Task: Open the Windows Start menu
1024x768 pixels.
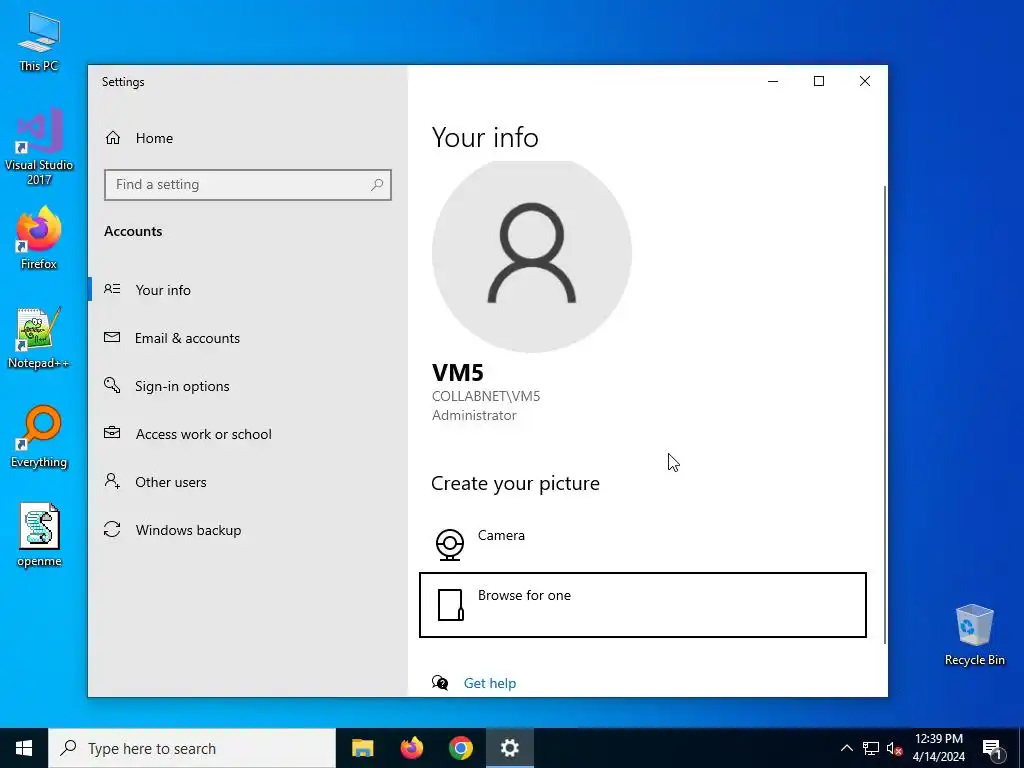Action: [24, 748]
